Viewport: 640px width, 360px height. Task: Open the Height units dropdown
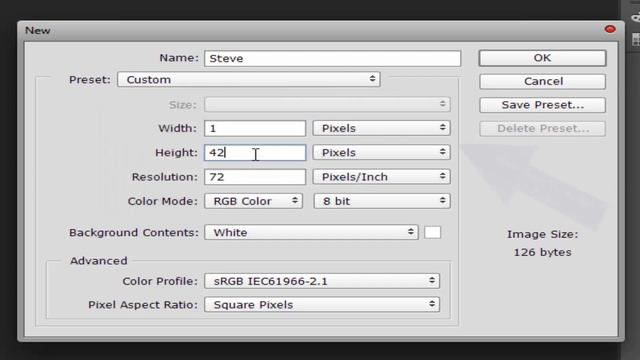381,152
